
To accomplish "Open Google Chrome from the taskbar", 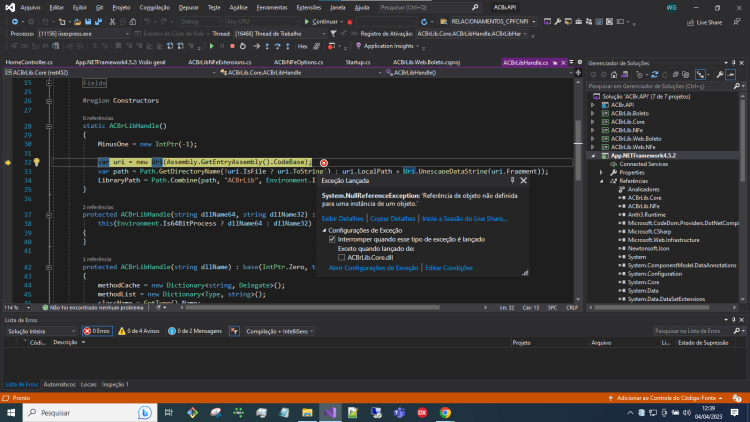I will 445,412.
